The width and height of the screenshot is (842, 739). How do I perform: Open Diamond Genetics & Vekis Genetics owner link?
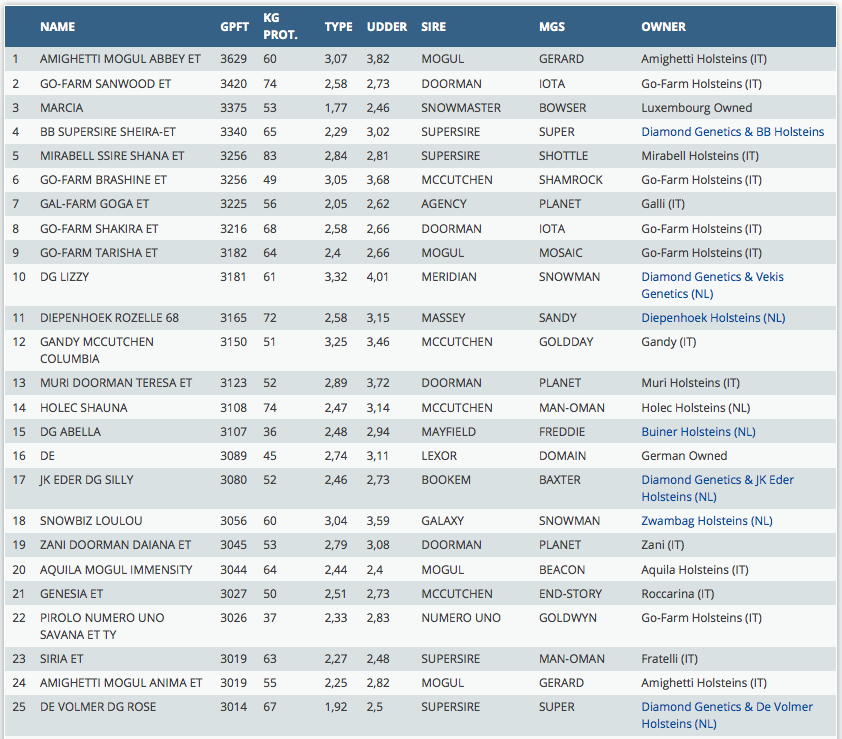[712, 277]
